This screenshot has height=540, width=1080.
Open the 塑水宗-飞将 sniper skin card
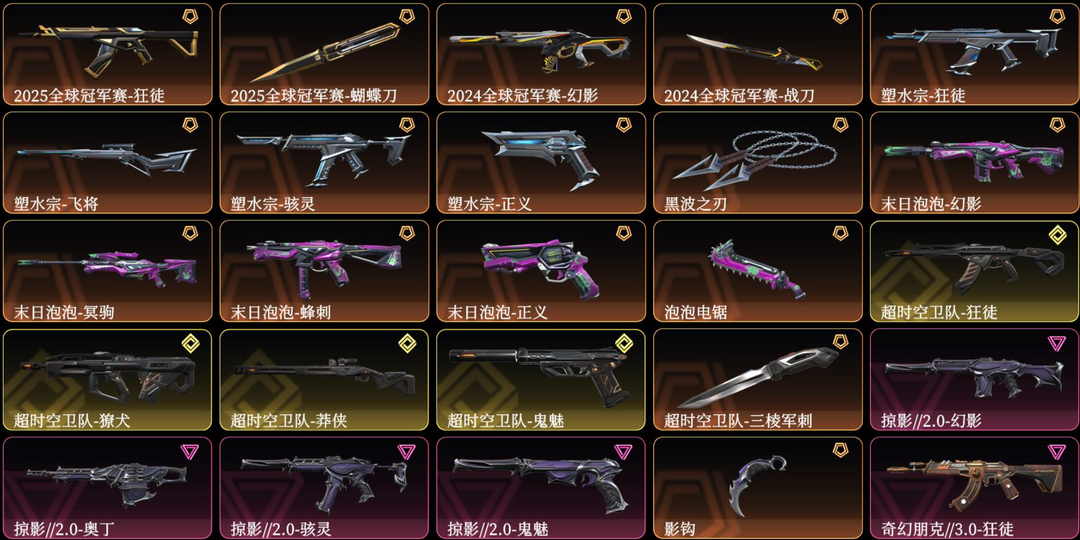tap(107, 163)
